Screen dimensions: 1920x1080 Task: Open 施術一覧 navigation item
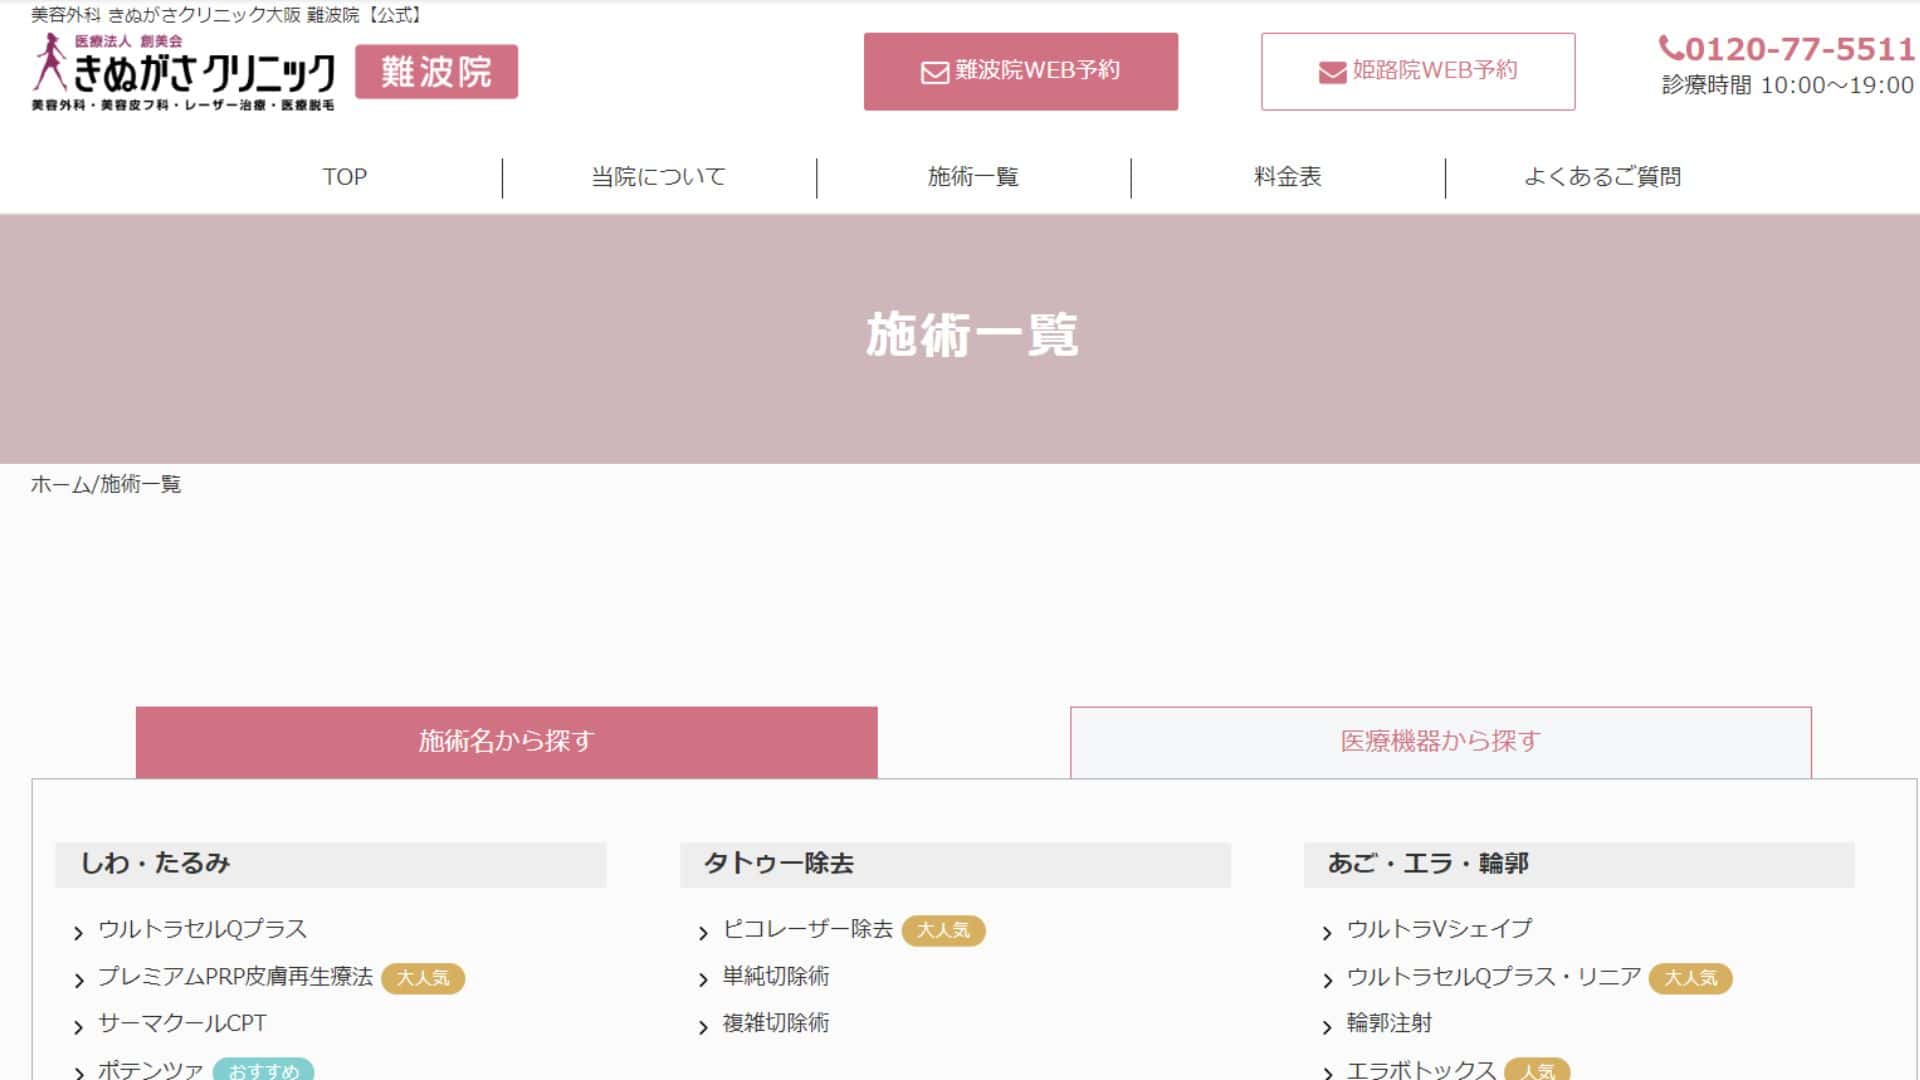click(973, 177)
